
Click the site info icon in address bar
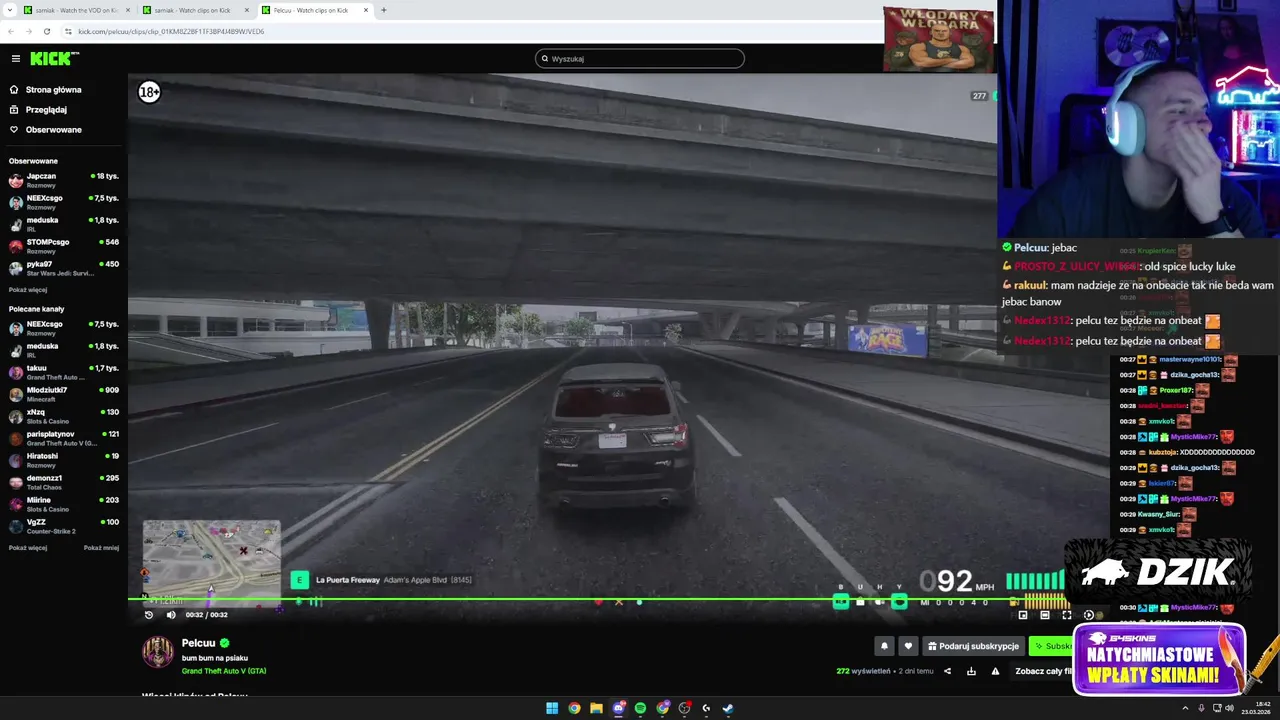(x=68, y=31)
